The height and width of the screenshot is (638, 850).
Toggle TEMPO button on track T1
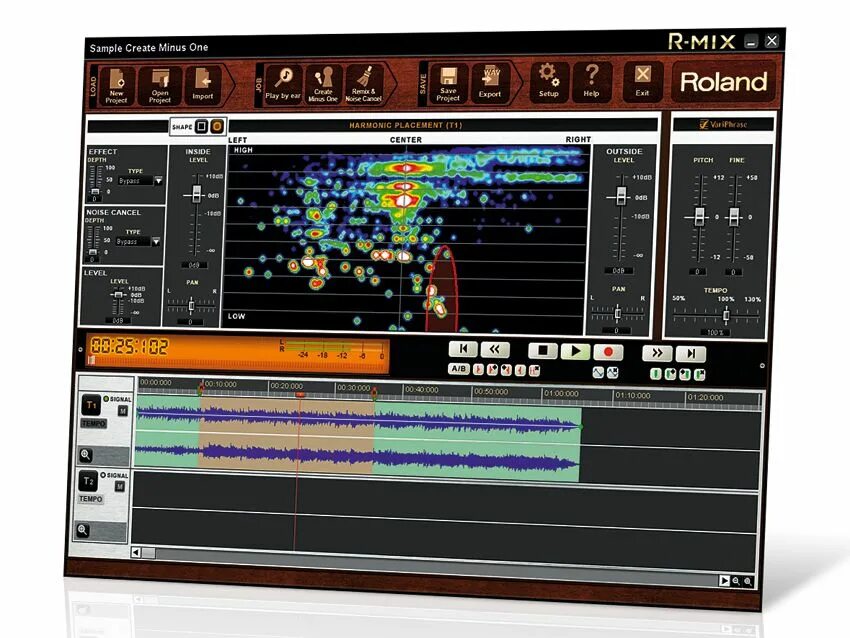click(x=94, y=423)
